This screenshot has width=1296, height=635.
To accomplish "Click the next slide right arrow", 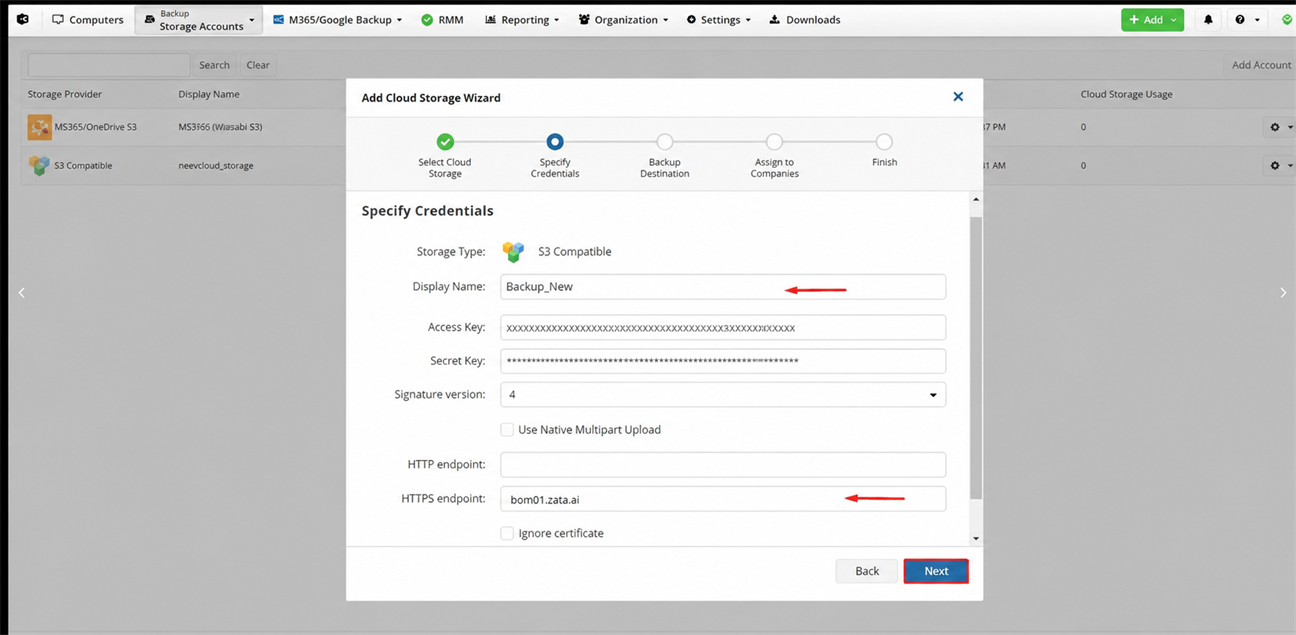I will tap(1283, 292).
